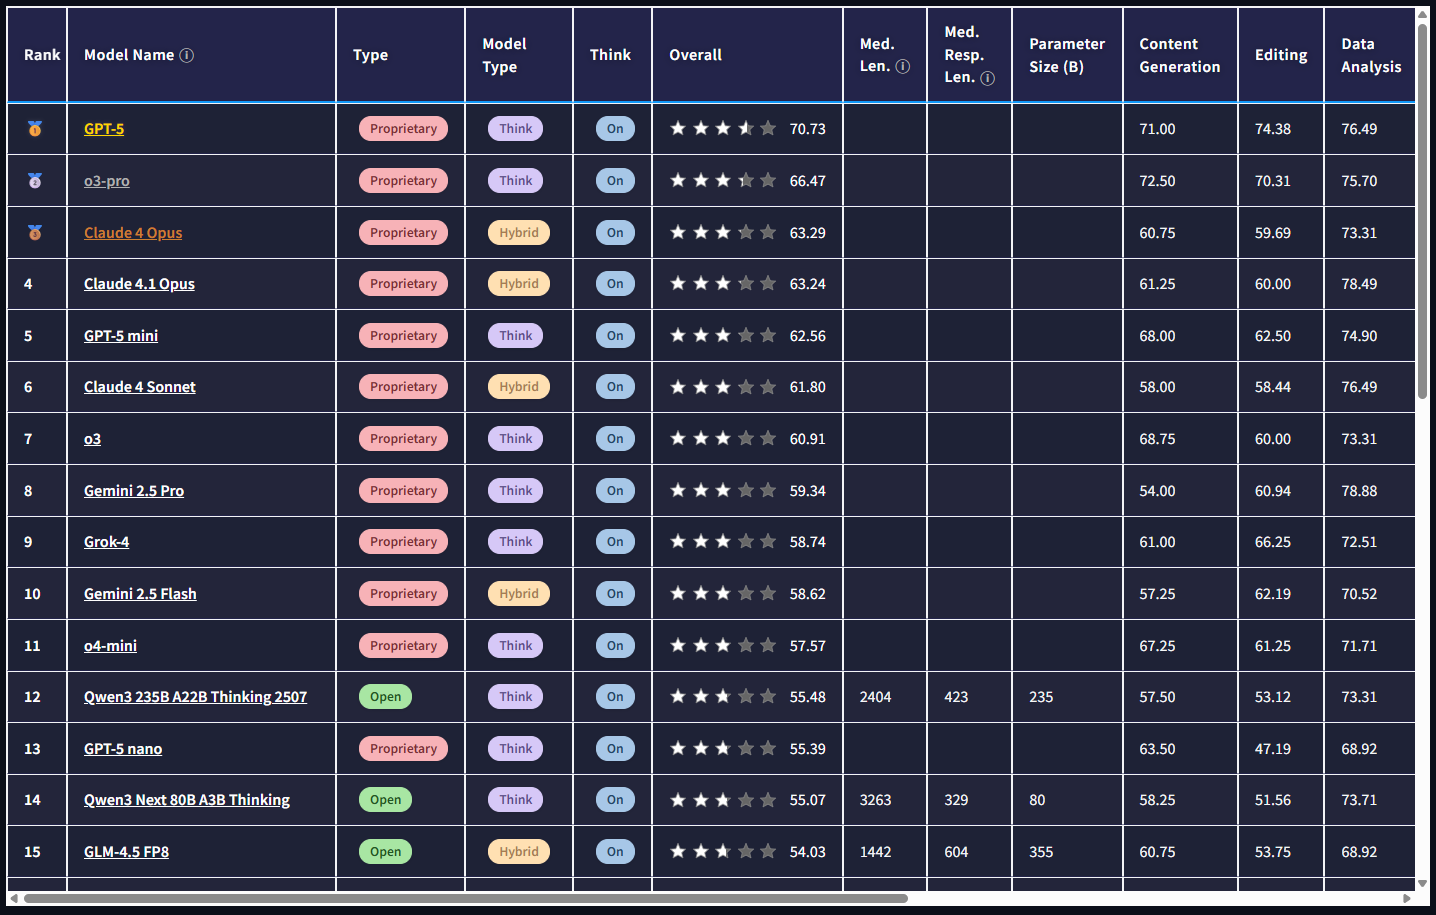Open the o3-pro model link
Screen dimensions: 1436x915
[107, 181]
